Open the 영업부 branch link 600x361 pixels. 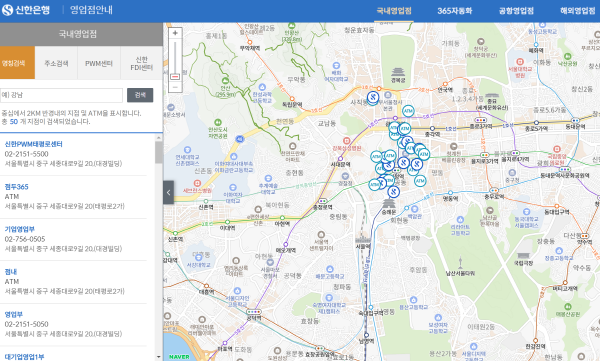click(x=13, y=314)
